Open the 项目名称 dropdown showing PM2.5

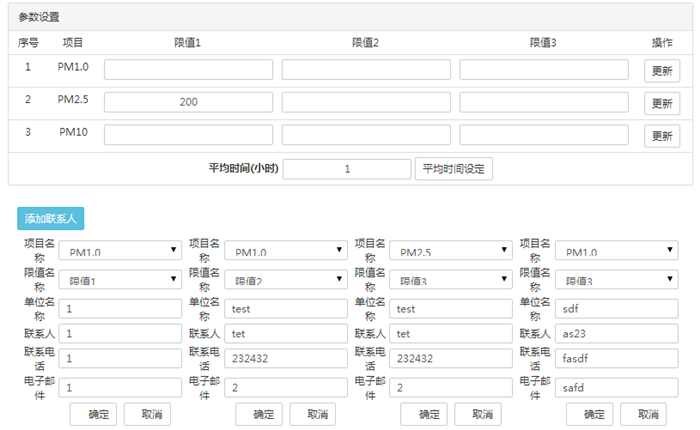[x=451, y=253]
